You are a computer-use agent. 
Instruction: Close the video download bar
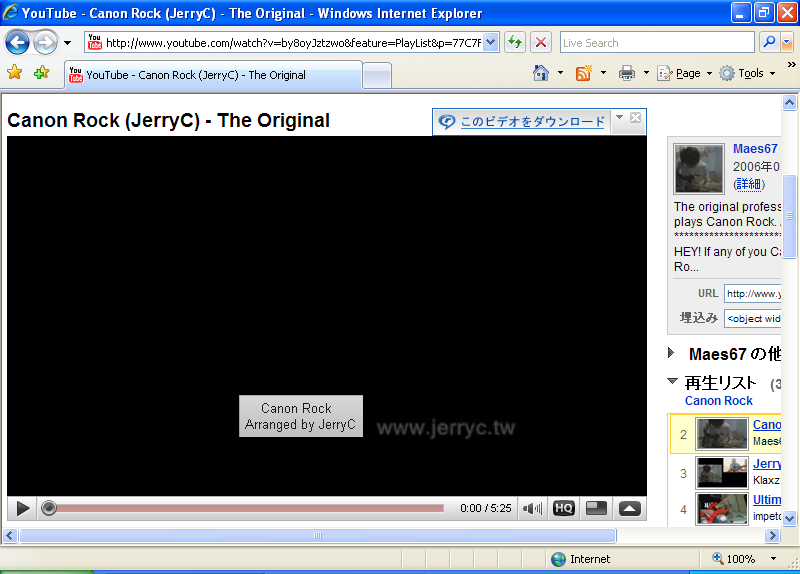coord(635,118)
